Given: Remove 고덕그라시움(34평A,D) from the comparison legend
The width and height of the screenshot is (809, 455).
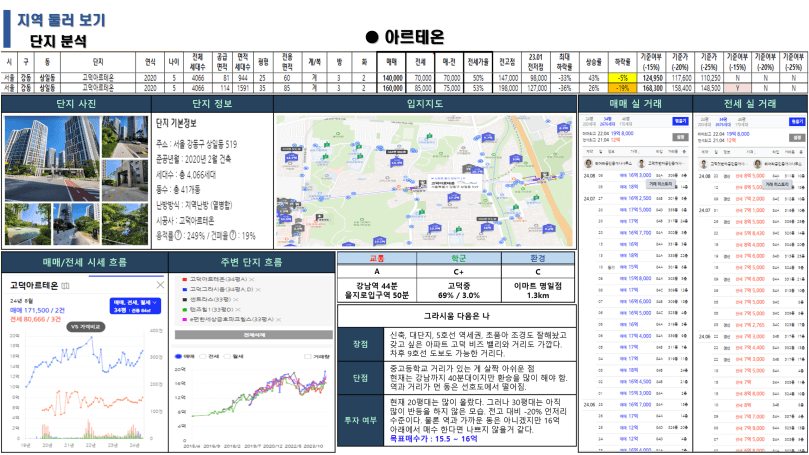Looking at the screenshot, I should pos(258,289).
